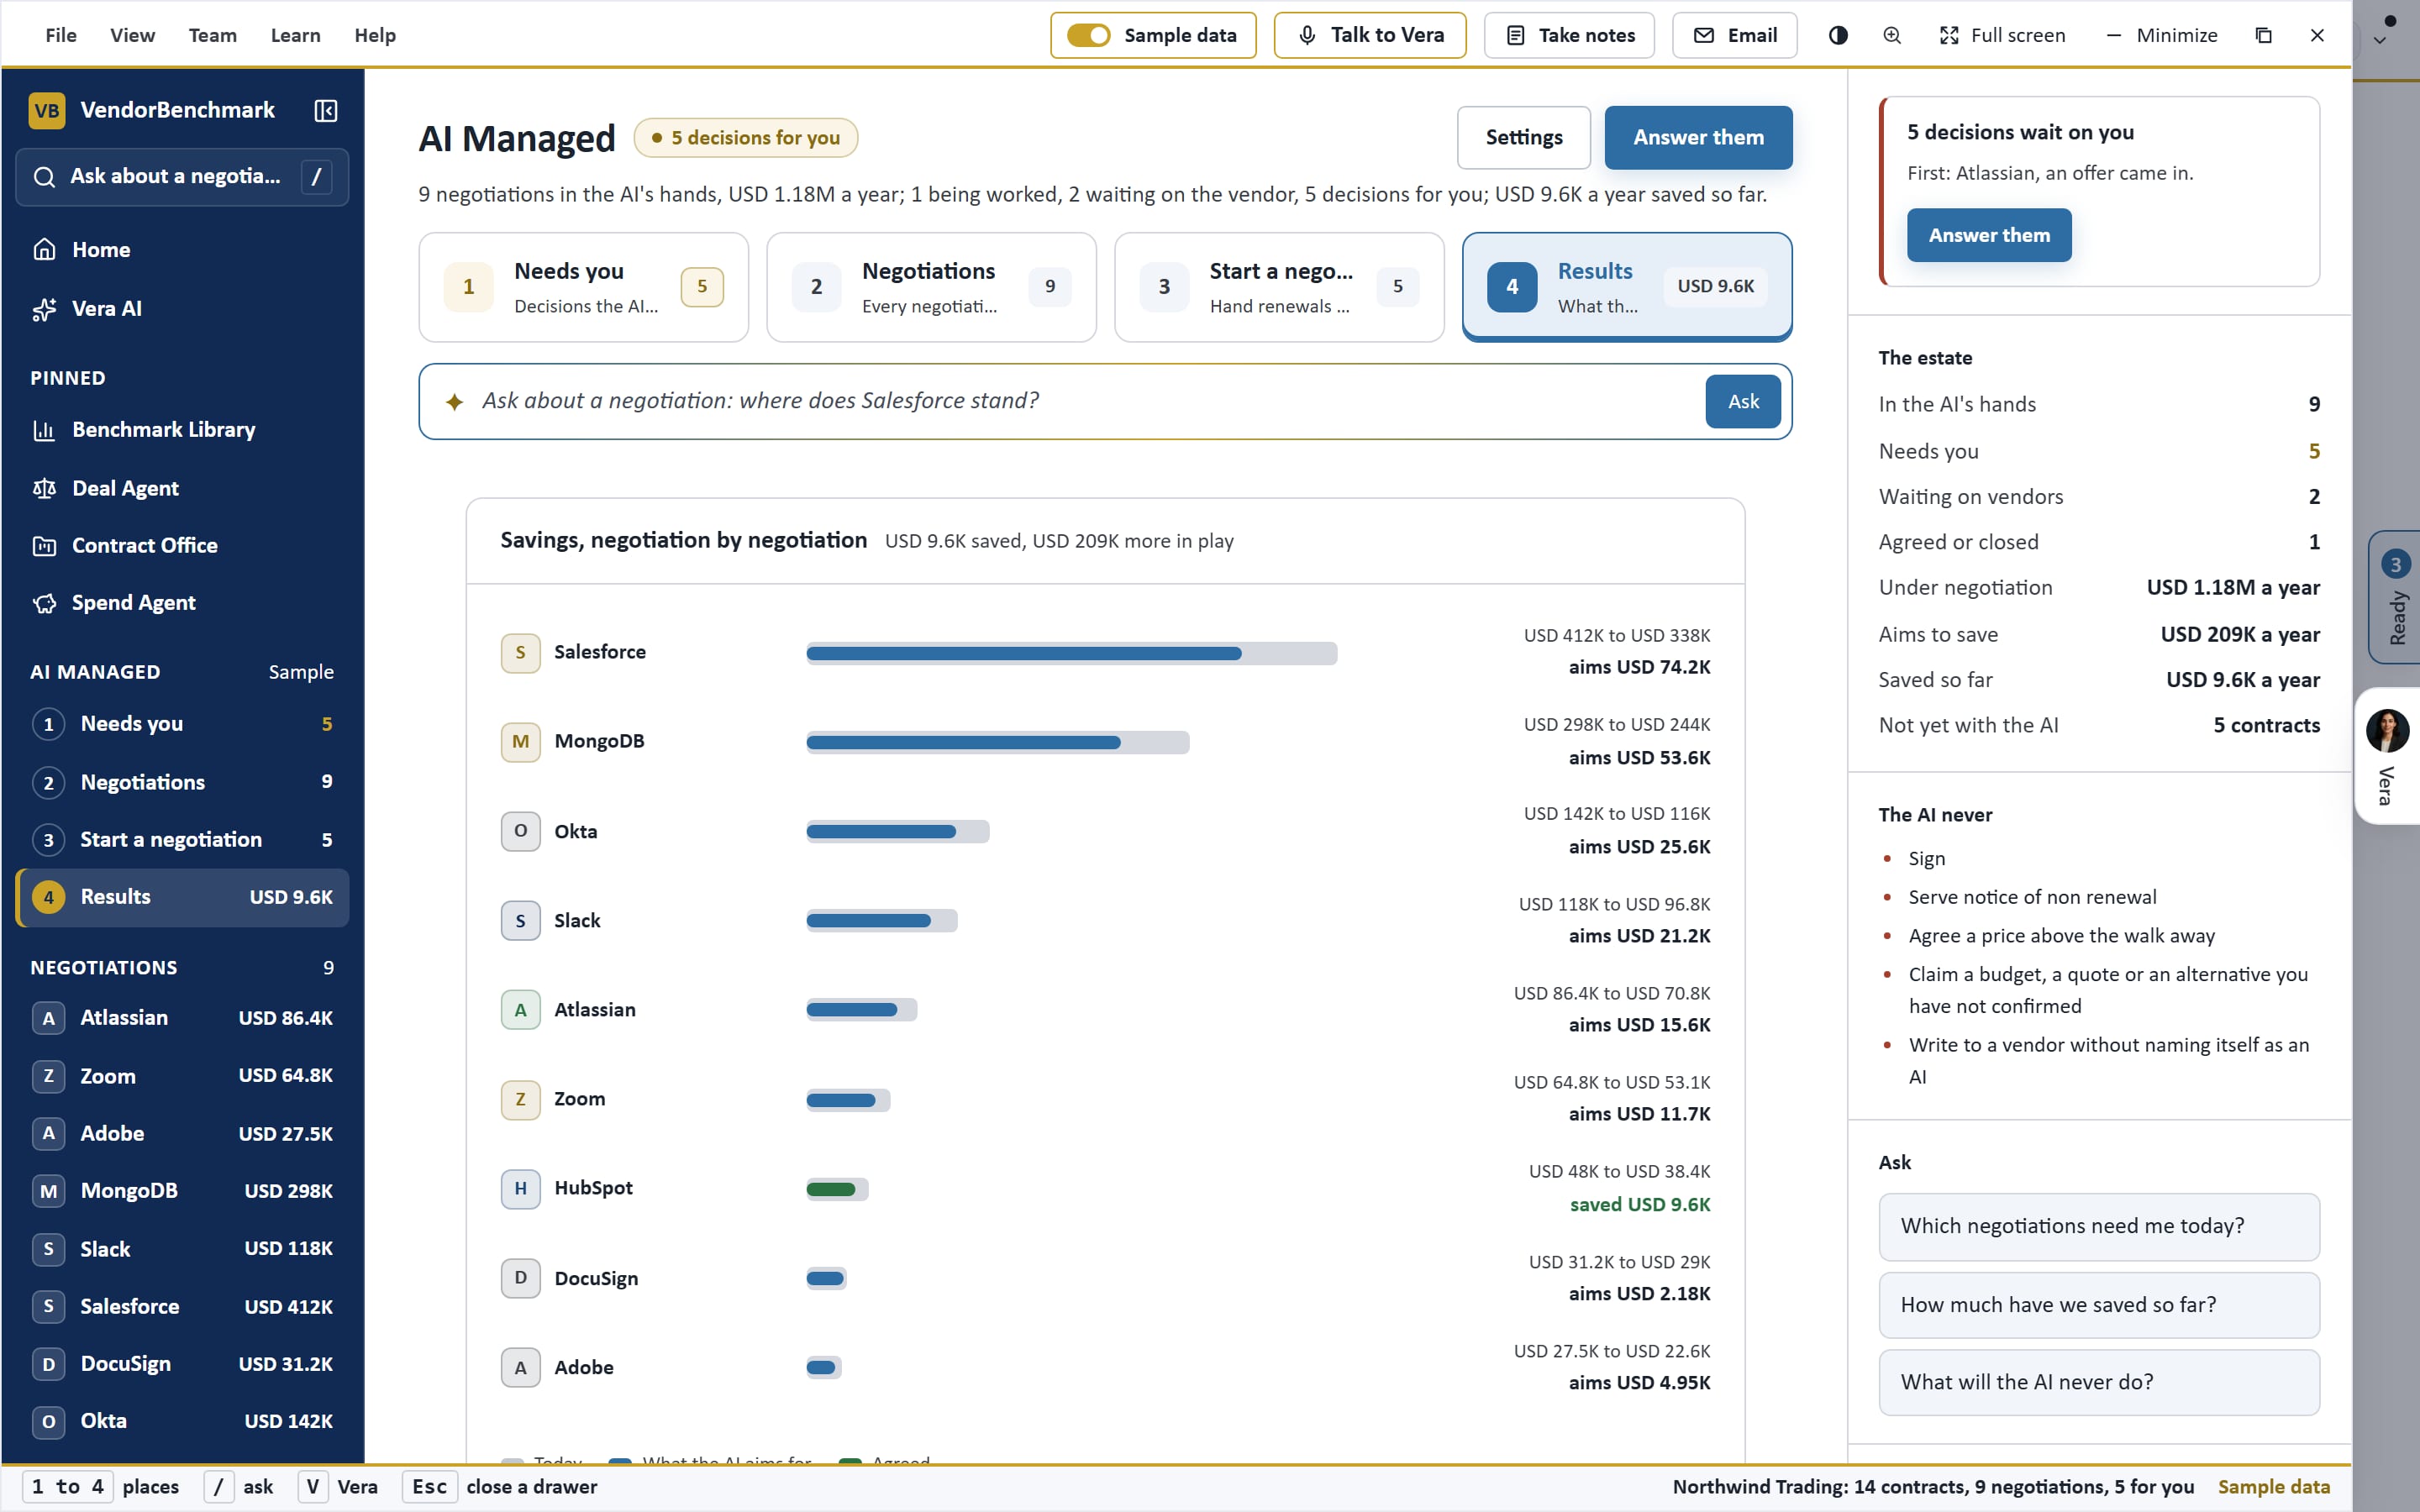Toggle the contrast theme icon
Viewport: 2420px width, 1512px height.
pyautogui.click(x=1838, y=35)
